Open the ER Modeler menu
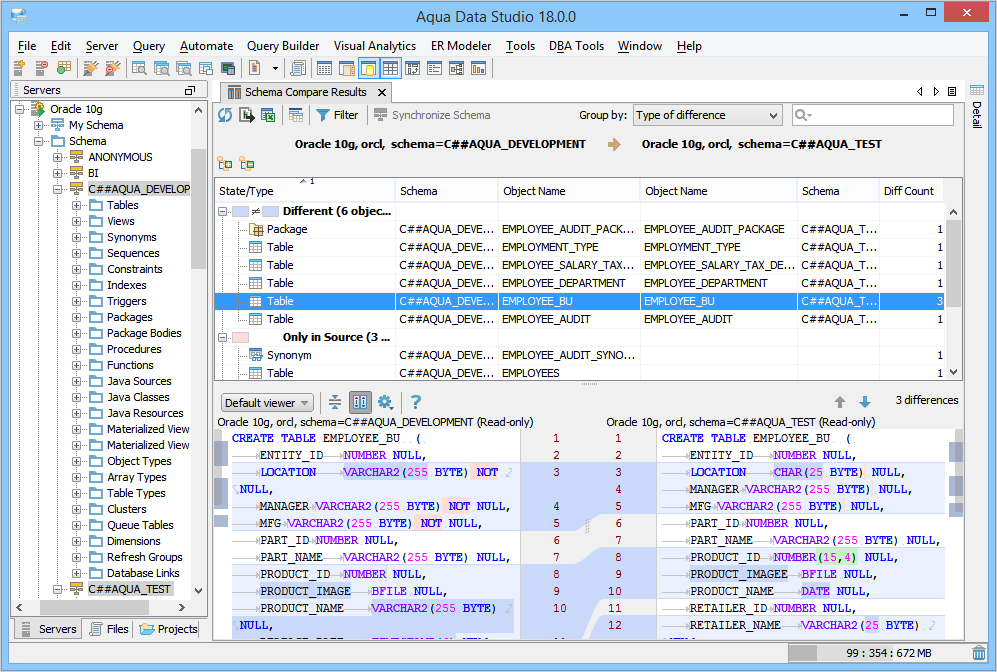The image size is (997, 672). click(461, 46)
